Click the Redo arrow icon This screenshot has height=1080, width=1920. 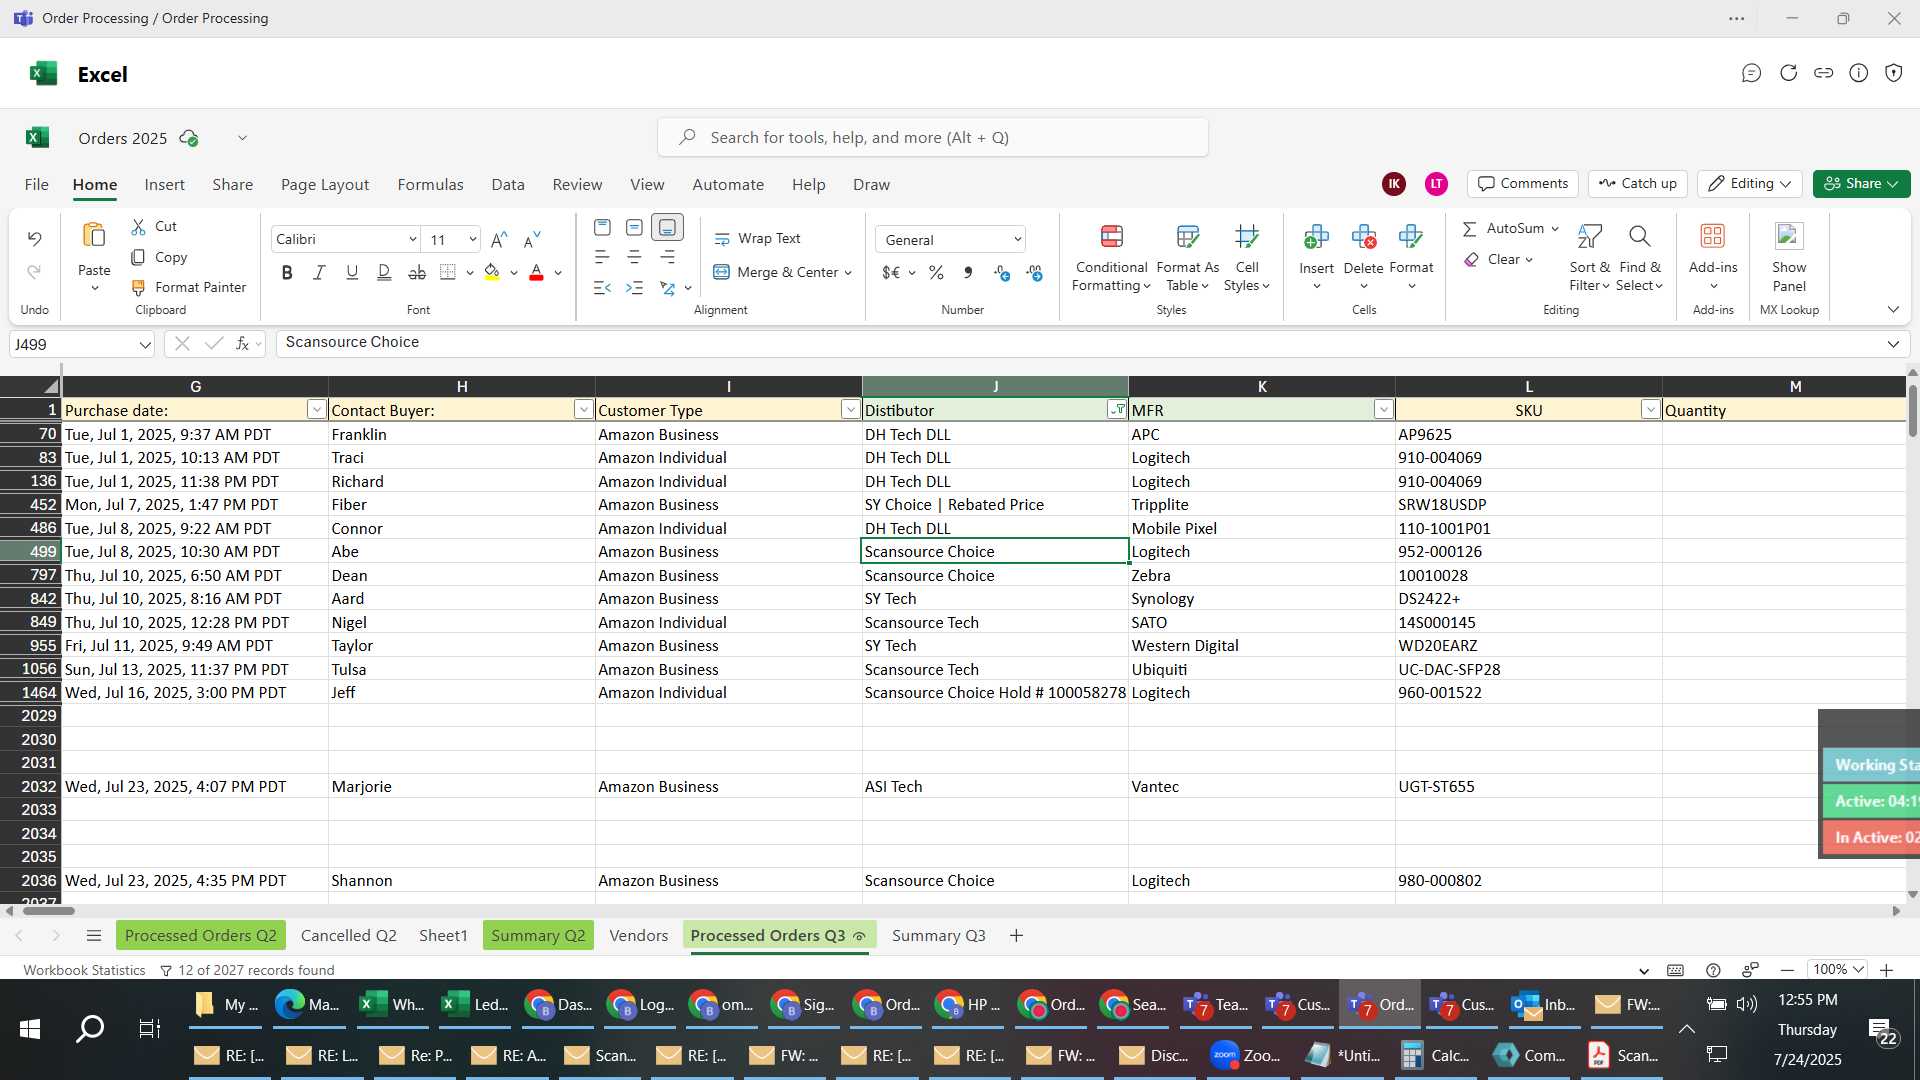(x=34, y=272)
